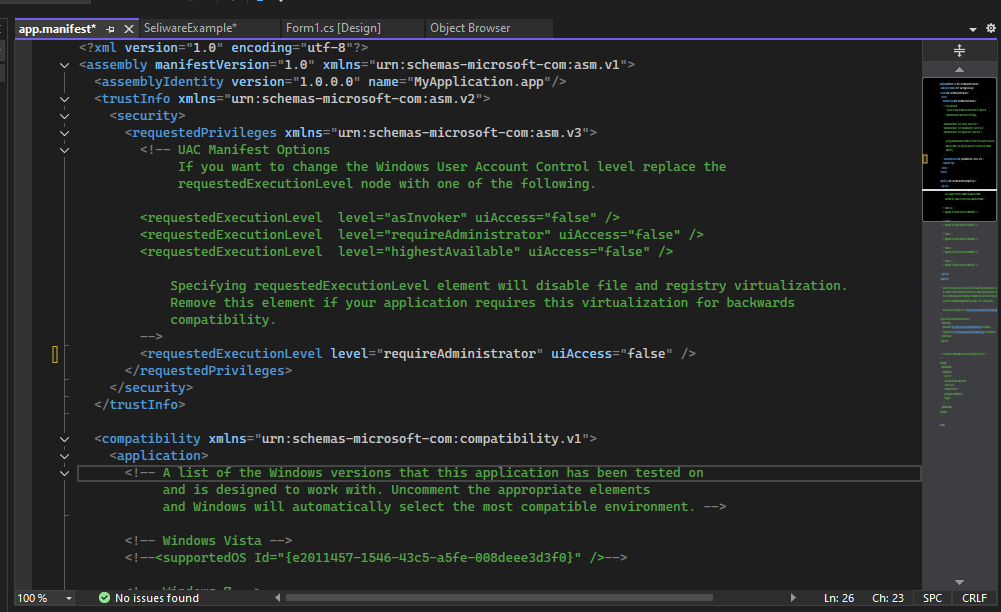Open the document list dropdown arrow
Image resolution: width=1001 pixels, height=612 pixels.
click(x=973, y=29)
